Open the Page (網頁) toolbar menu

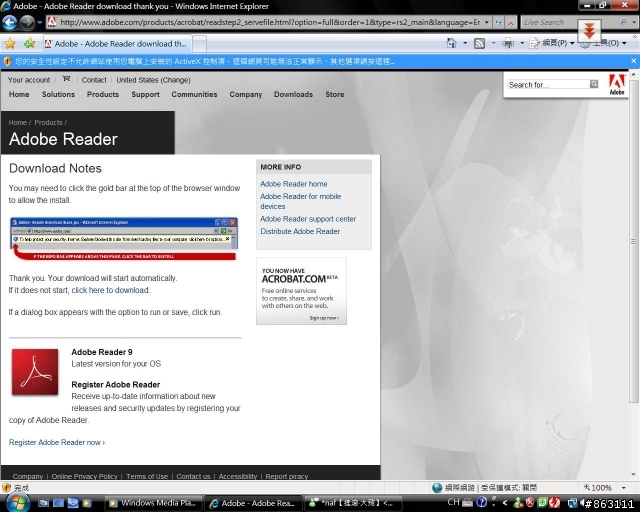[x=551, y=43]
